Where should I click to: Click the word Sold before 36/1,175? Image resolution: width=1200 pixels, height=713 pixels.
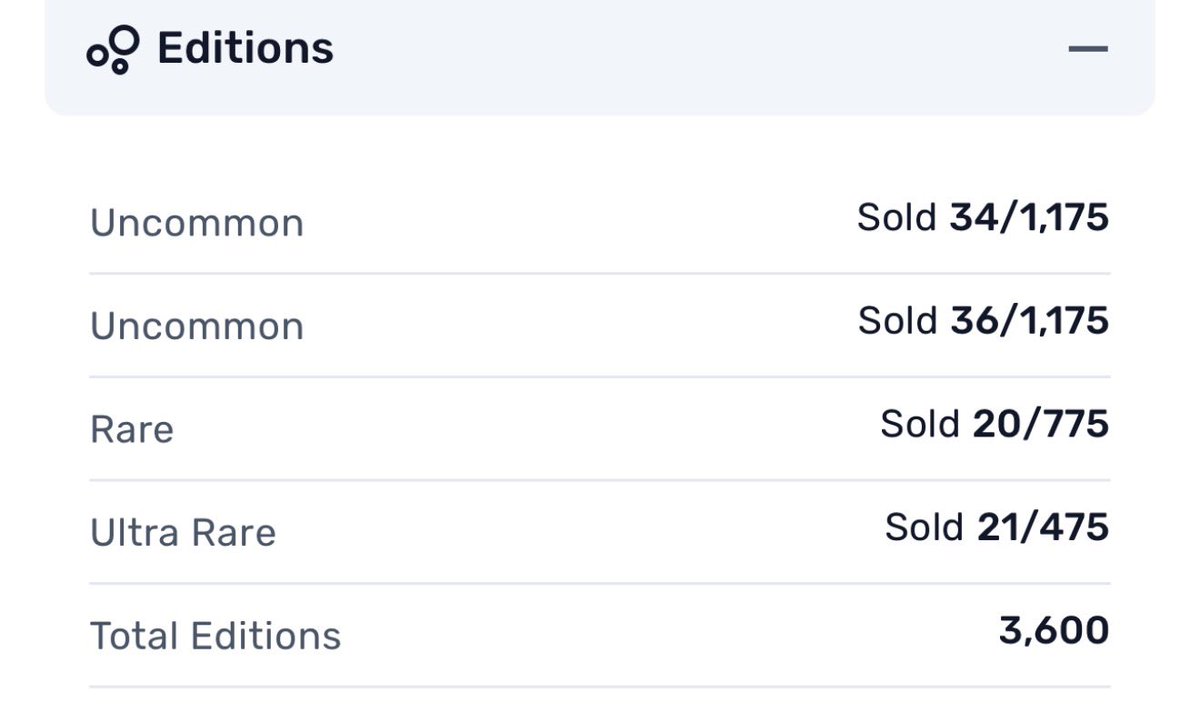tap(898, 320)
